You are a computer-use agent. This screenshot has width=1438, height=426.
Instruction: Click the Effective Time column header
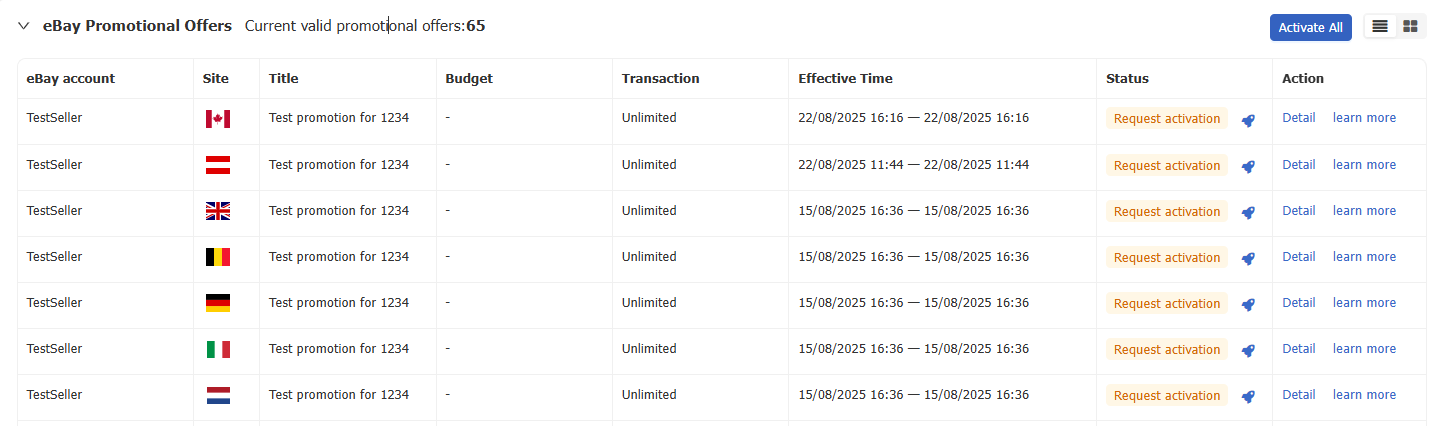pyautogui.click(x=845, y=78)
